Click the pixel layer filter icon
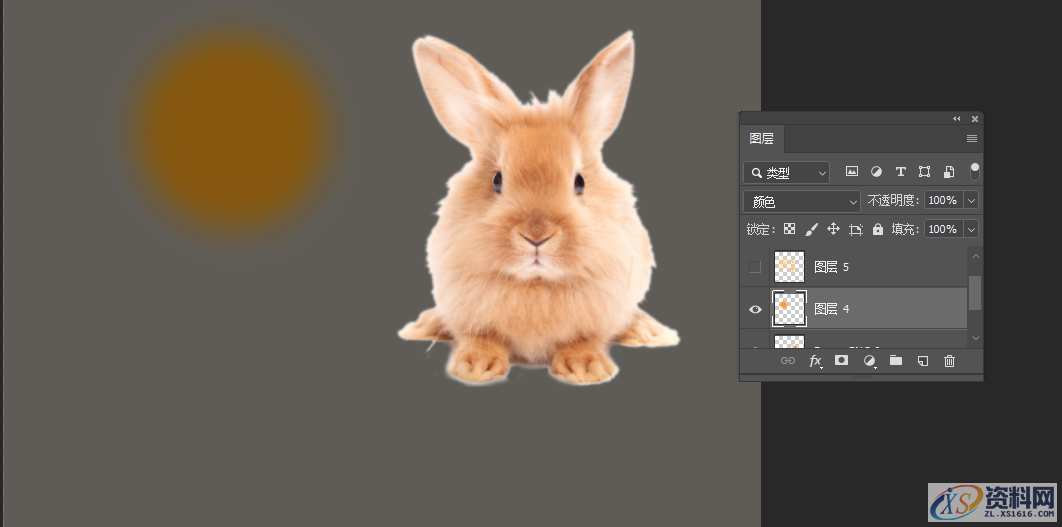1062x527 pixels. coord(852,172)
